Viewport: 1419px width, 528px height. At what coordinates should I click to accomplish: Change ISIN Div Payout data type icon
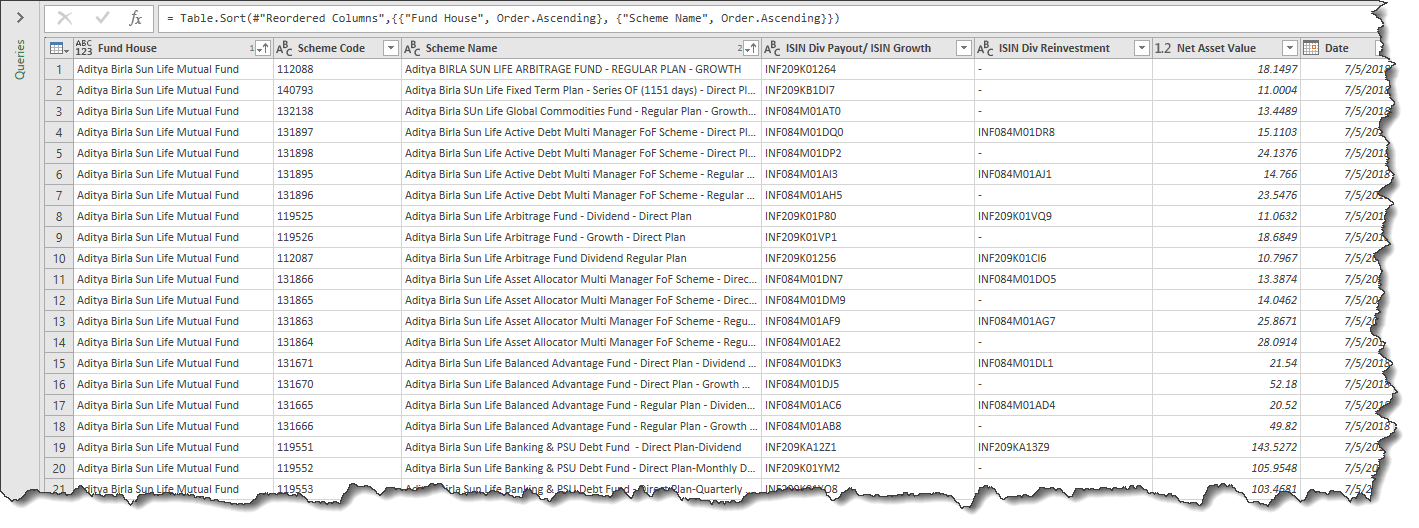pos(773,48)
